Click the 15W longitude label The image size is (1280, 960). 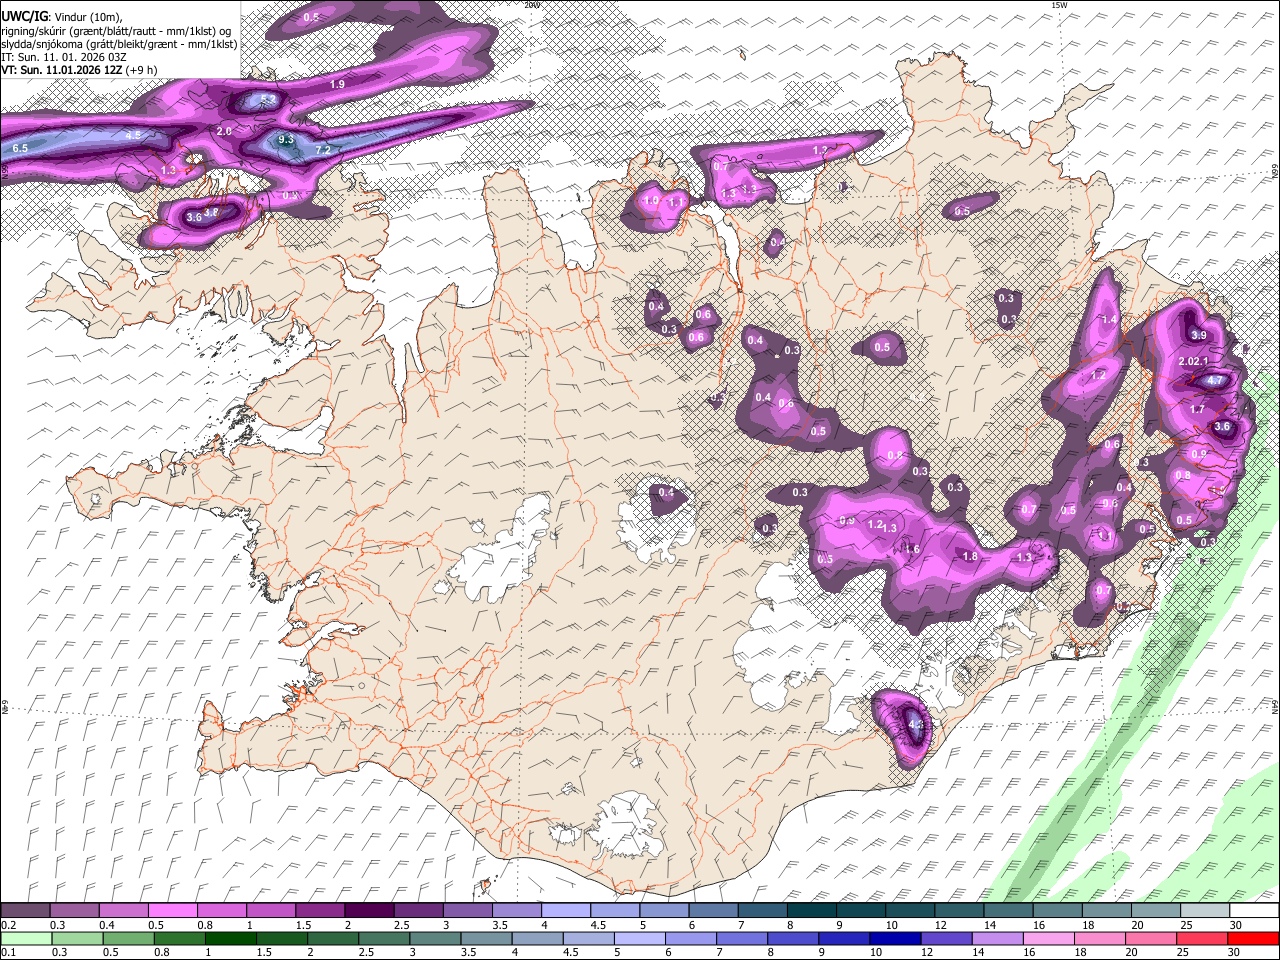click(1059, 5)
